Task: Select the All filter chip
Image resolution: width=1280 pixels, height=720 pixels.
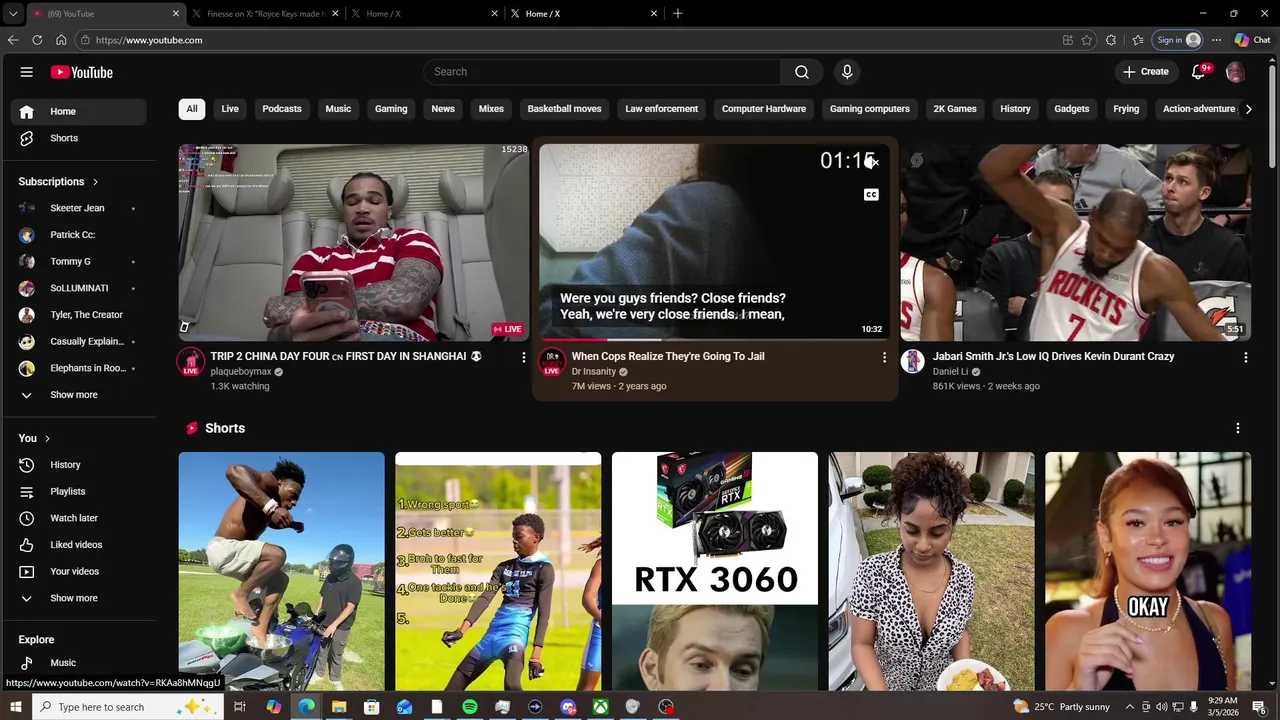Action: tap(192, 109)
